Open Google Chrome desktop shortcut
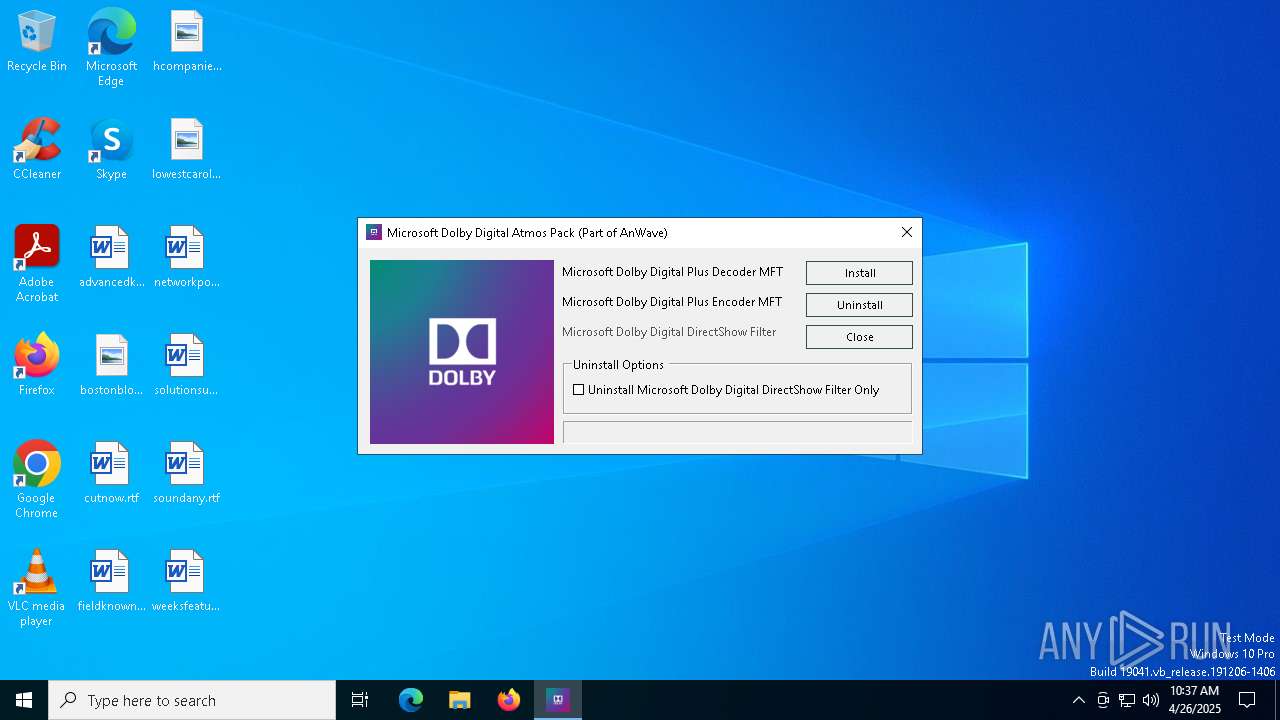This screenshot has height=720, width=1280. pyautogui.click(x=37, y=480)
